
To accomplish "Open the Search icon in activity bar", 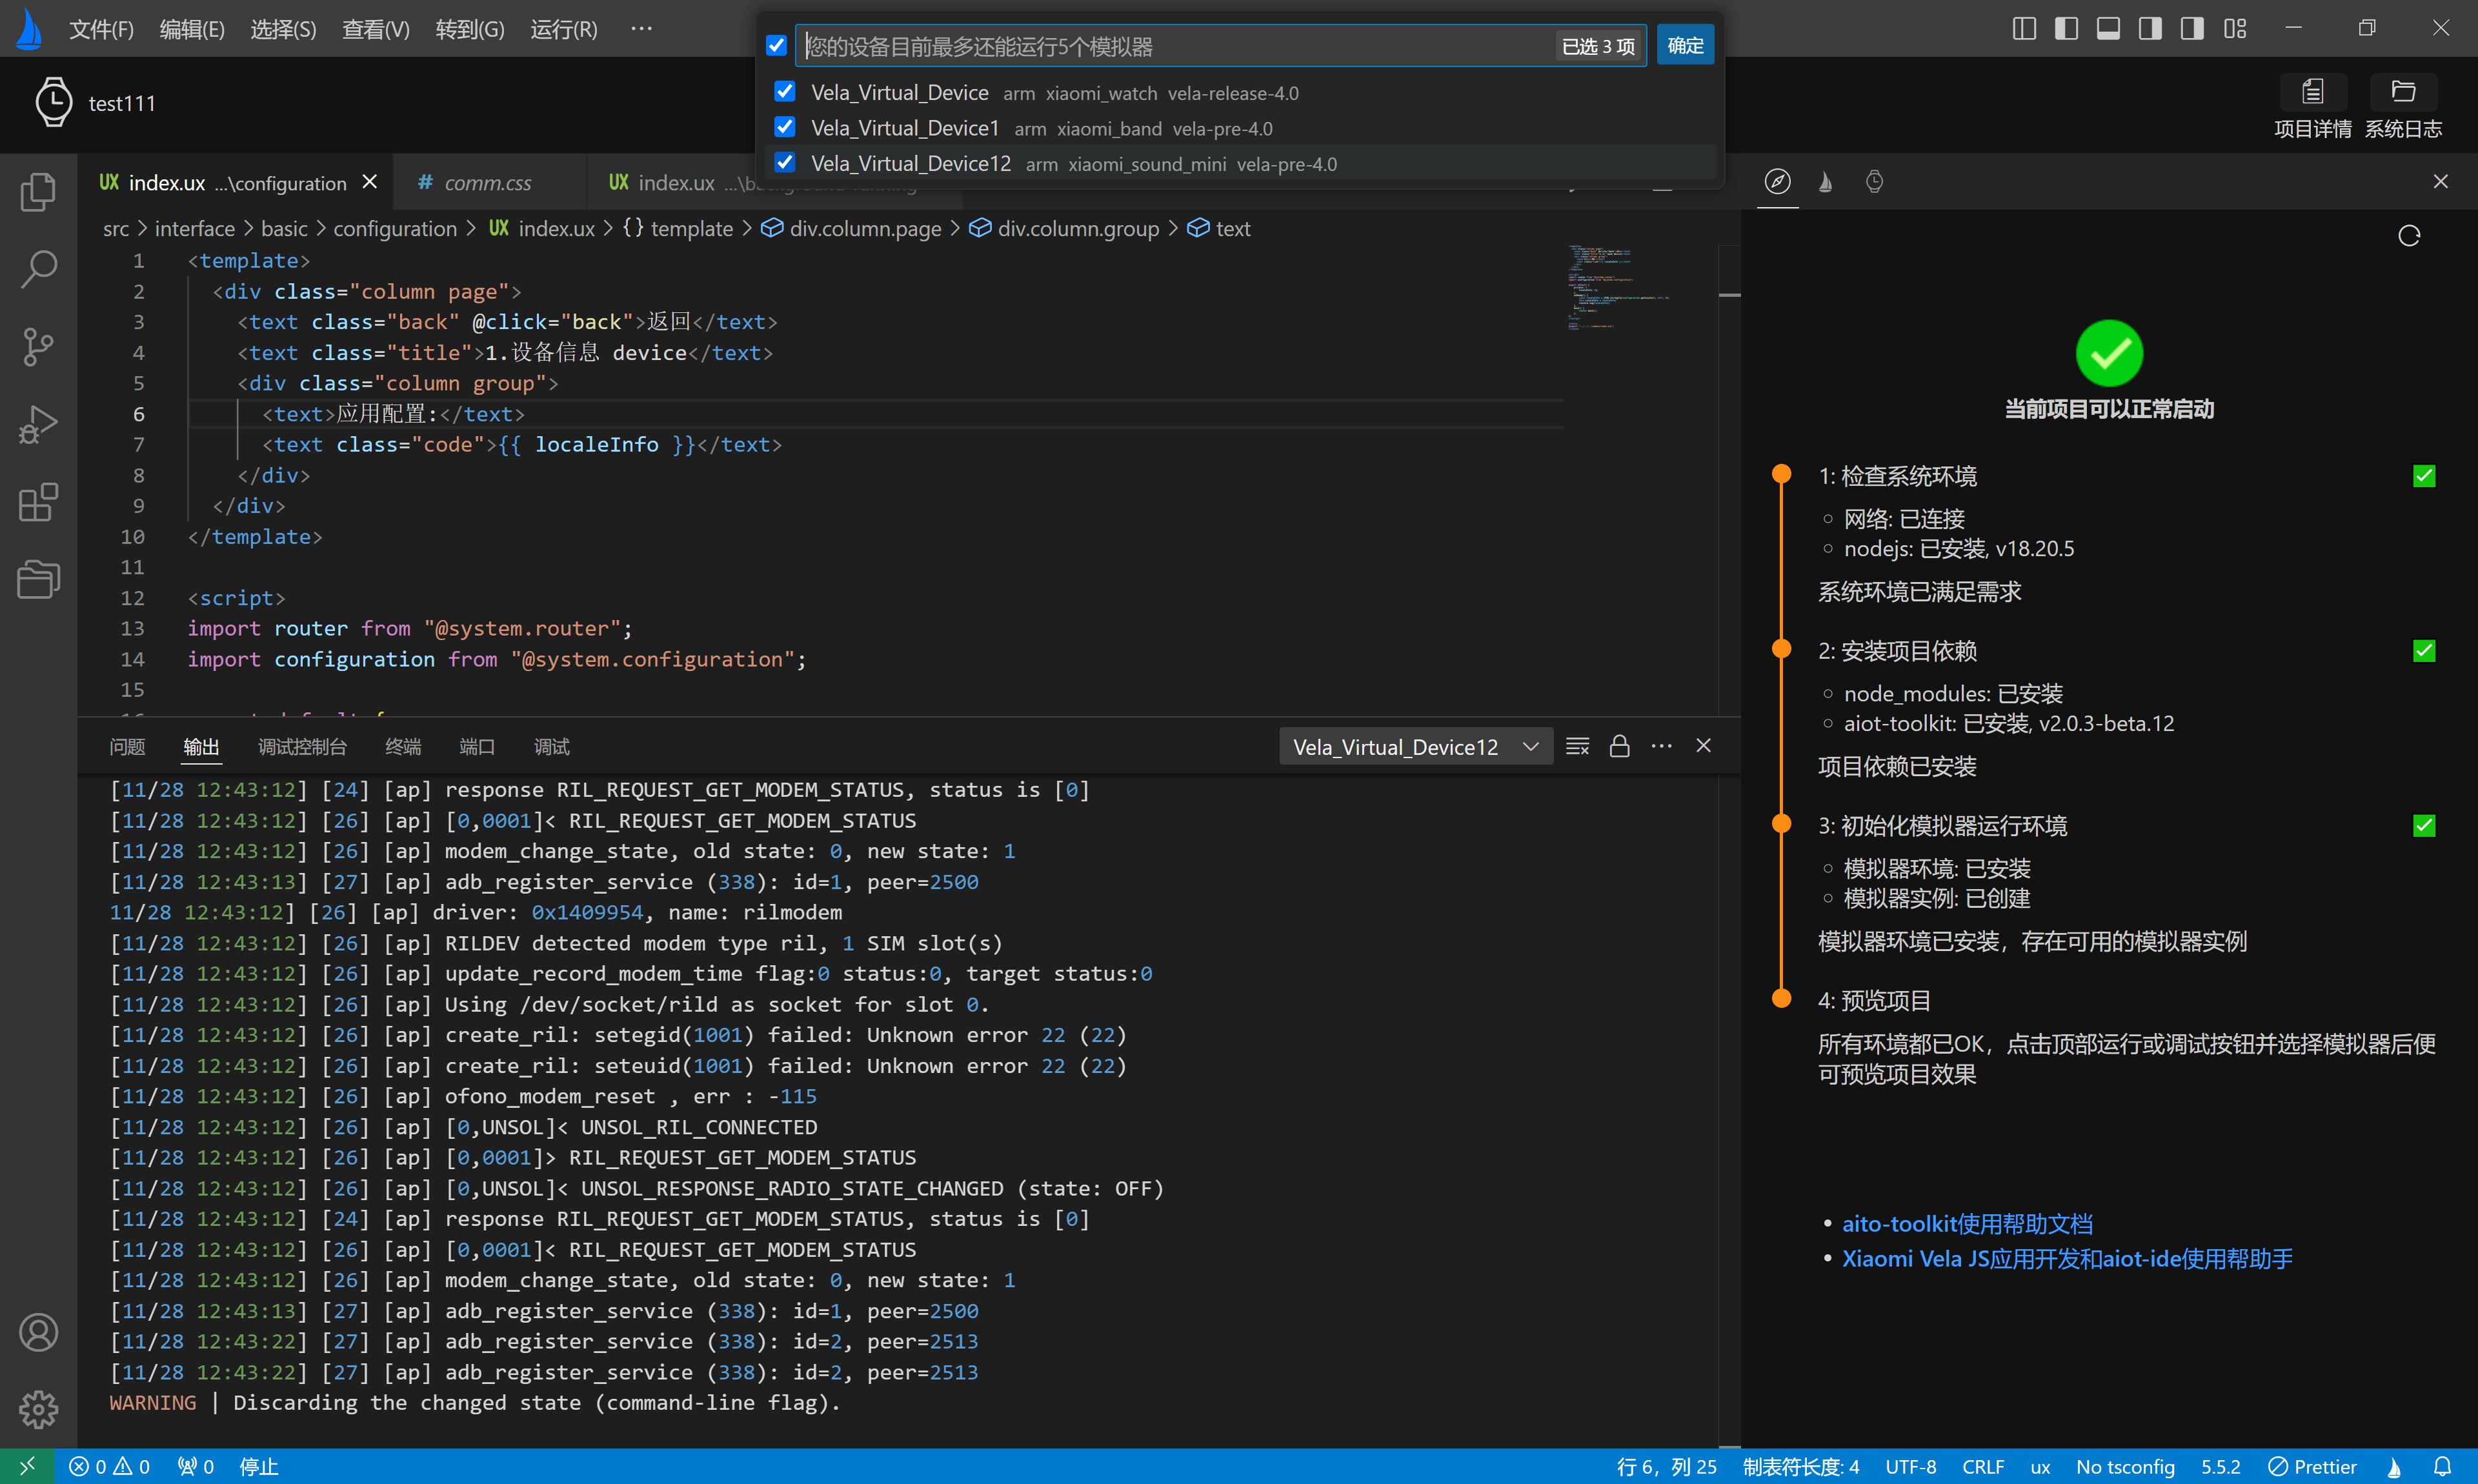I will click(38, 268).
